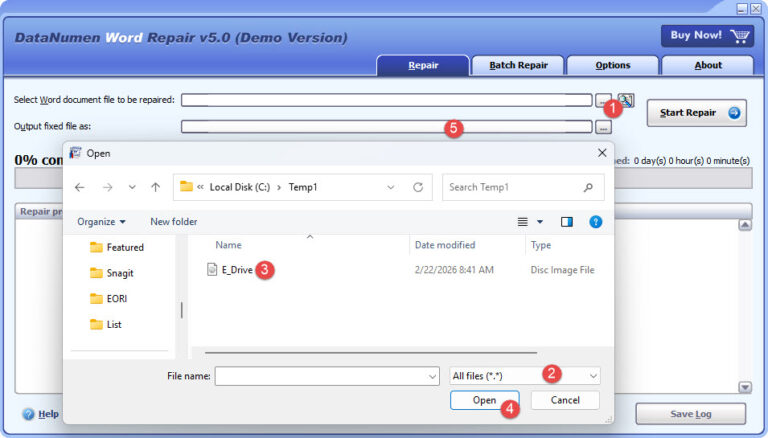The image size is (768, 438).
Task: Select the Repair tab
Action: 423,65
